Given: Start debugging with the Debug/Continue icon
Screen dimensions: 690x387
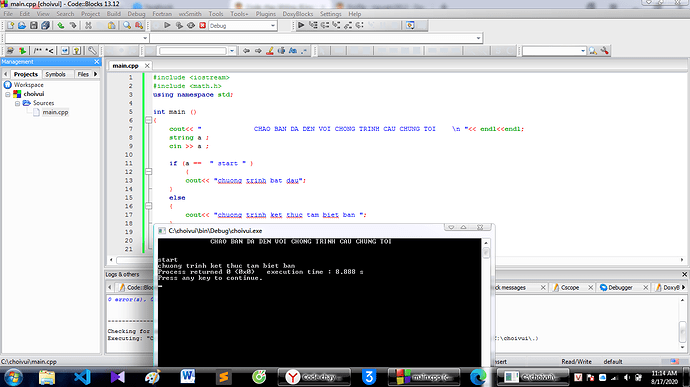Looking at the screenshot, I should click(x=301, y=26).
